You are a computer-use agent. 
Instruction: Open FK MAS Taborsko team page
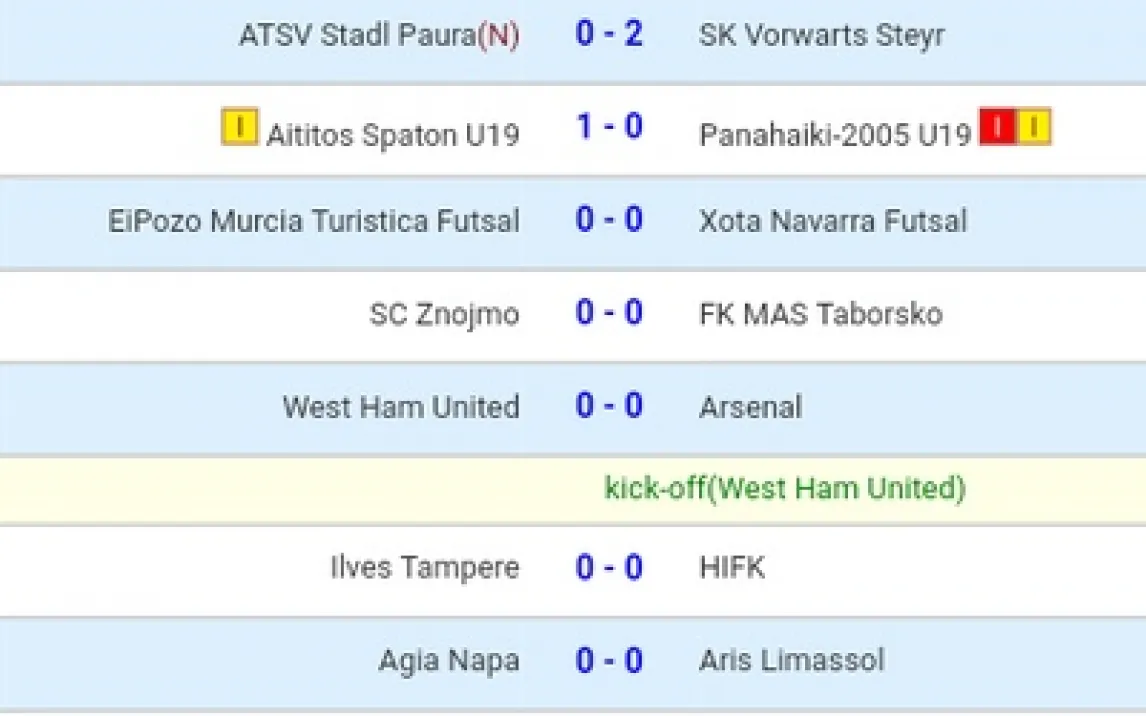tap(820, 314)
